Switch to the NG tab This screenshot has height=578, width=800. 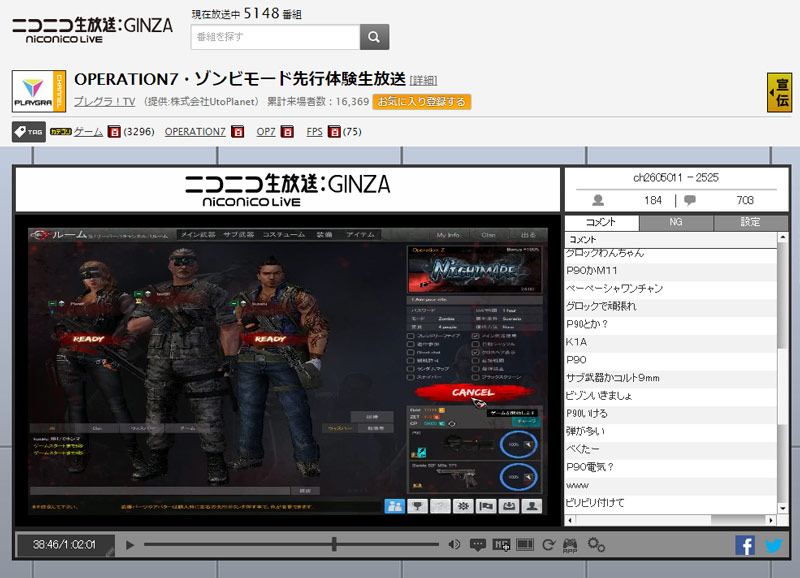tap(676, 222)
